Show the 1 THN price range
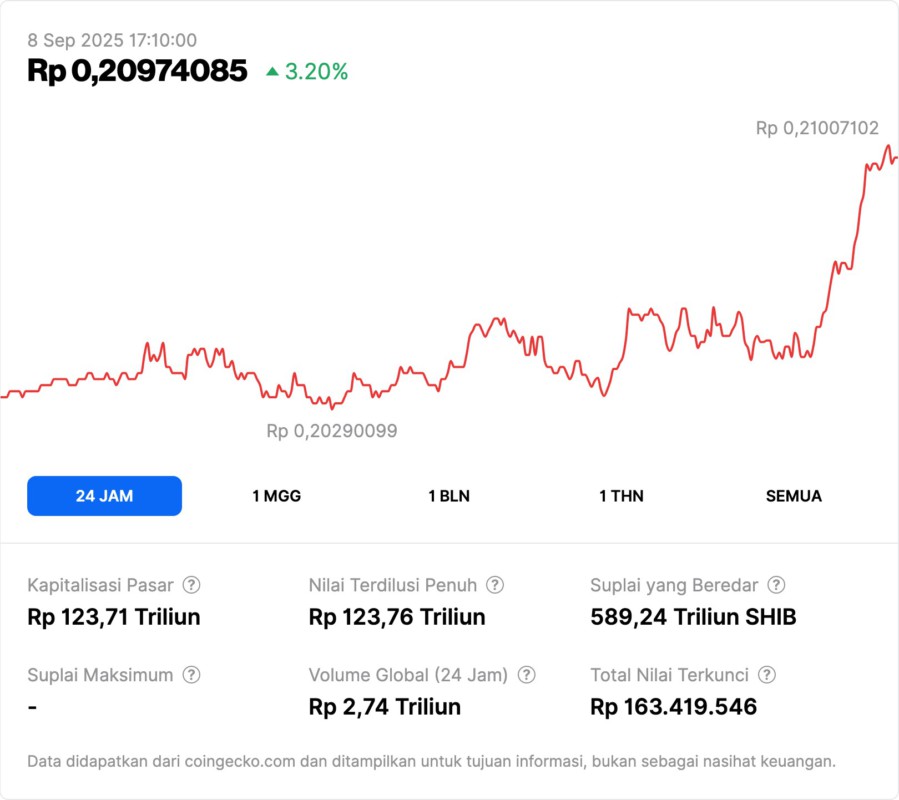The height and width of the screenshot is (800, 899). pos(621,496)
